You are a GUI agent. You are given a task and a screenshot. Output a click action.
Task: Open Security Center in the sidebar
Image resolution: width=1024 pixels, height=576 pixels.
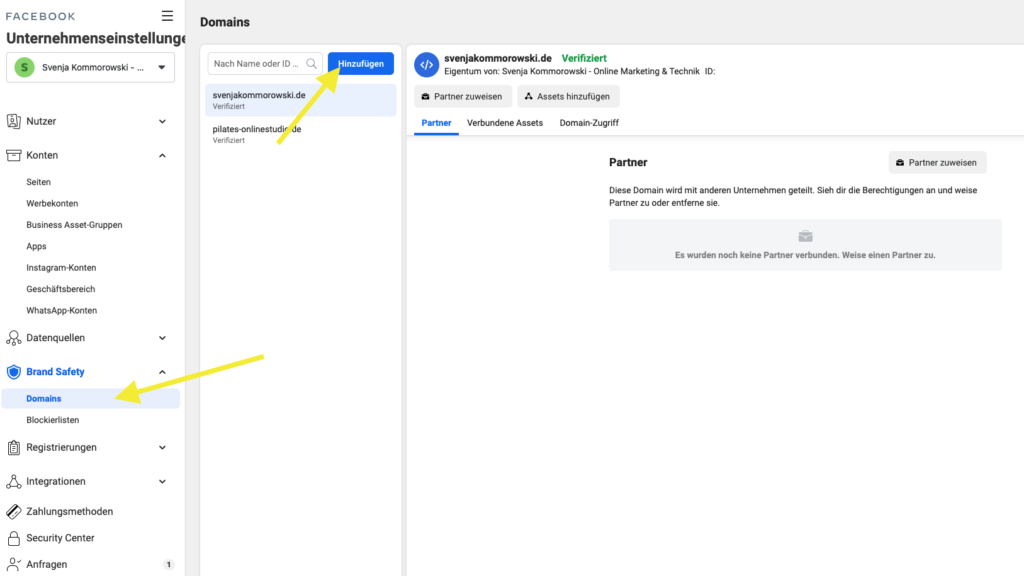click(60, 537)
